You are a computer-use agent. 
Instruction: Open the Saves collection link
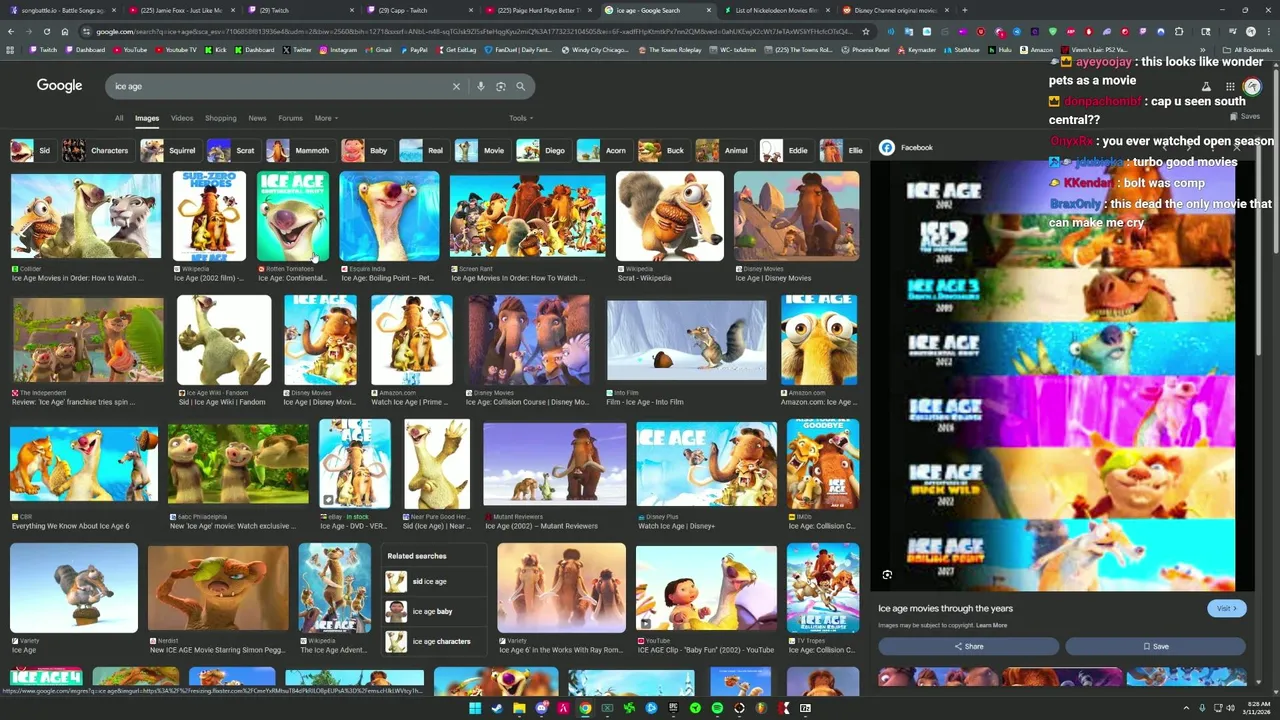pos(1244,116)
